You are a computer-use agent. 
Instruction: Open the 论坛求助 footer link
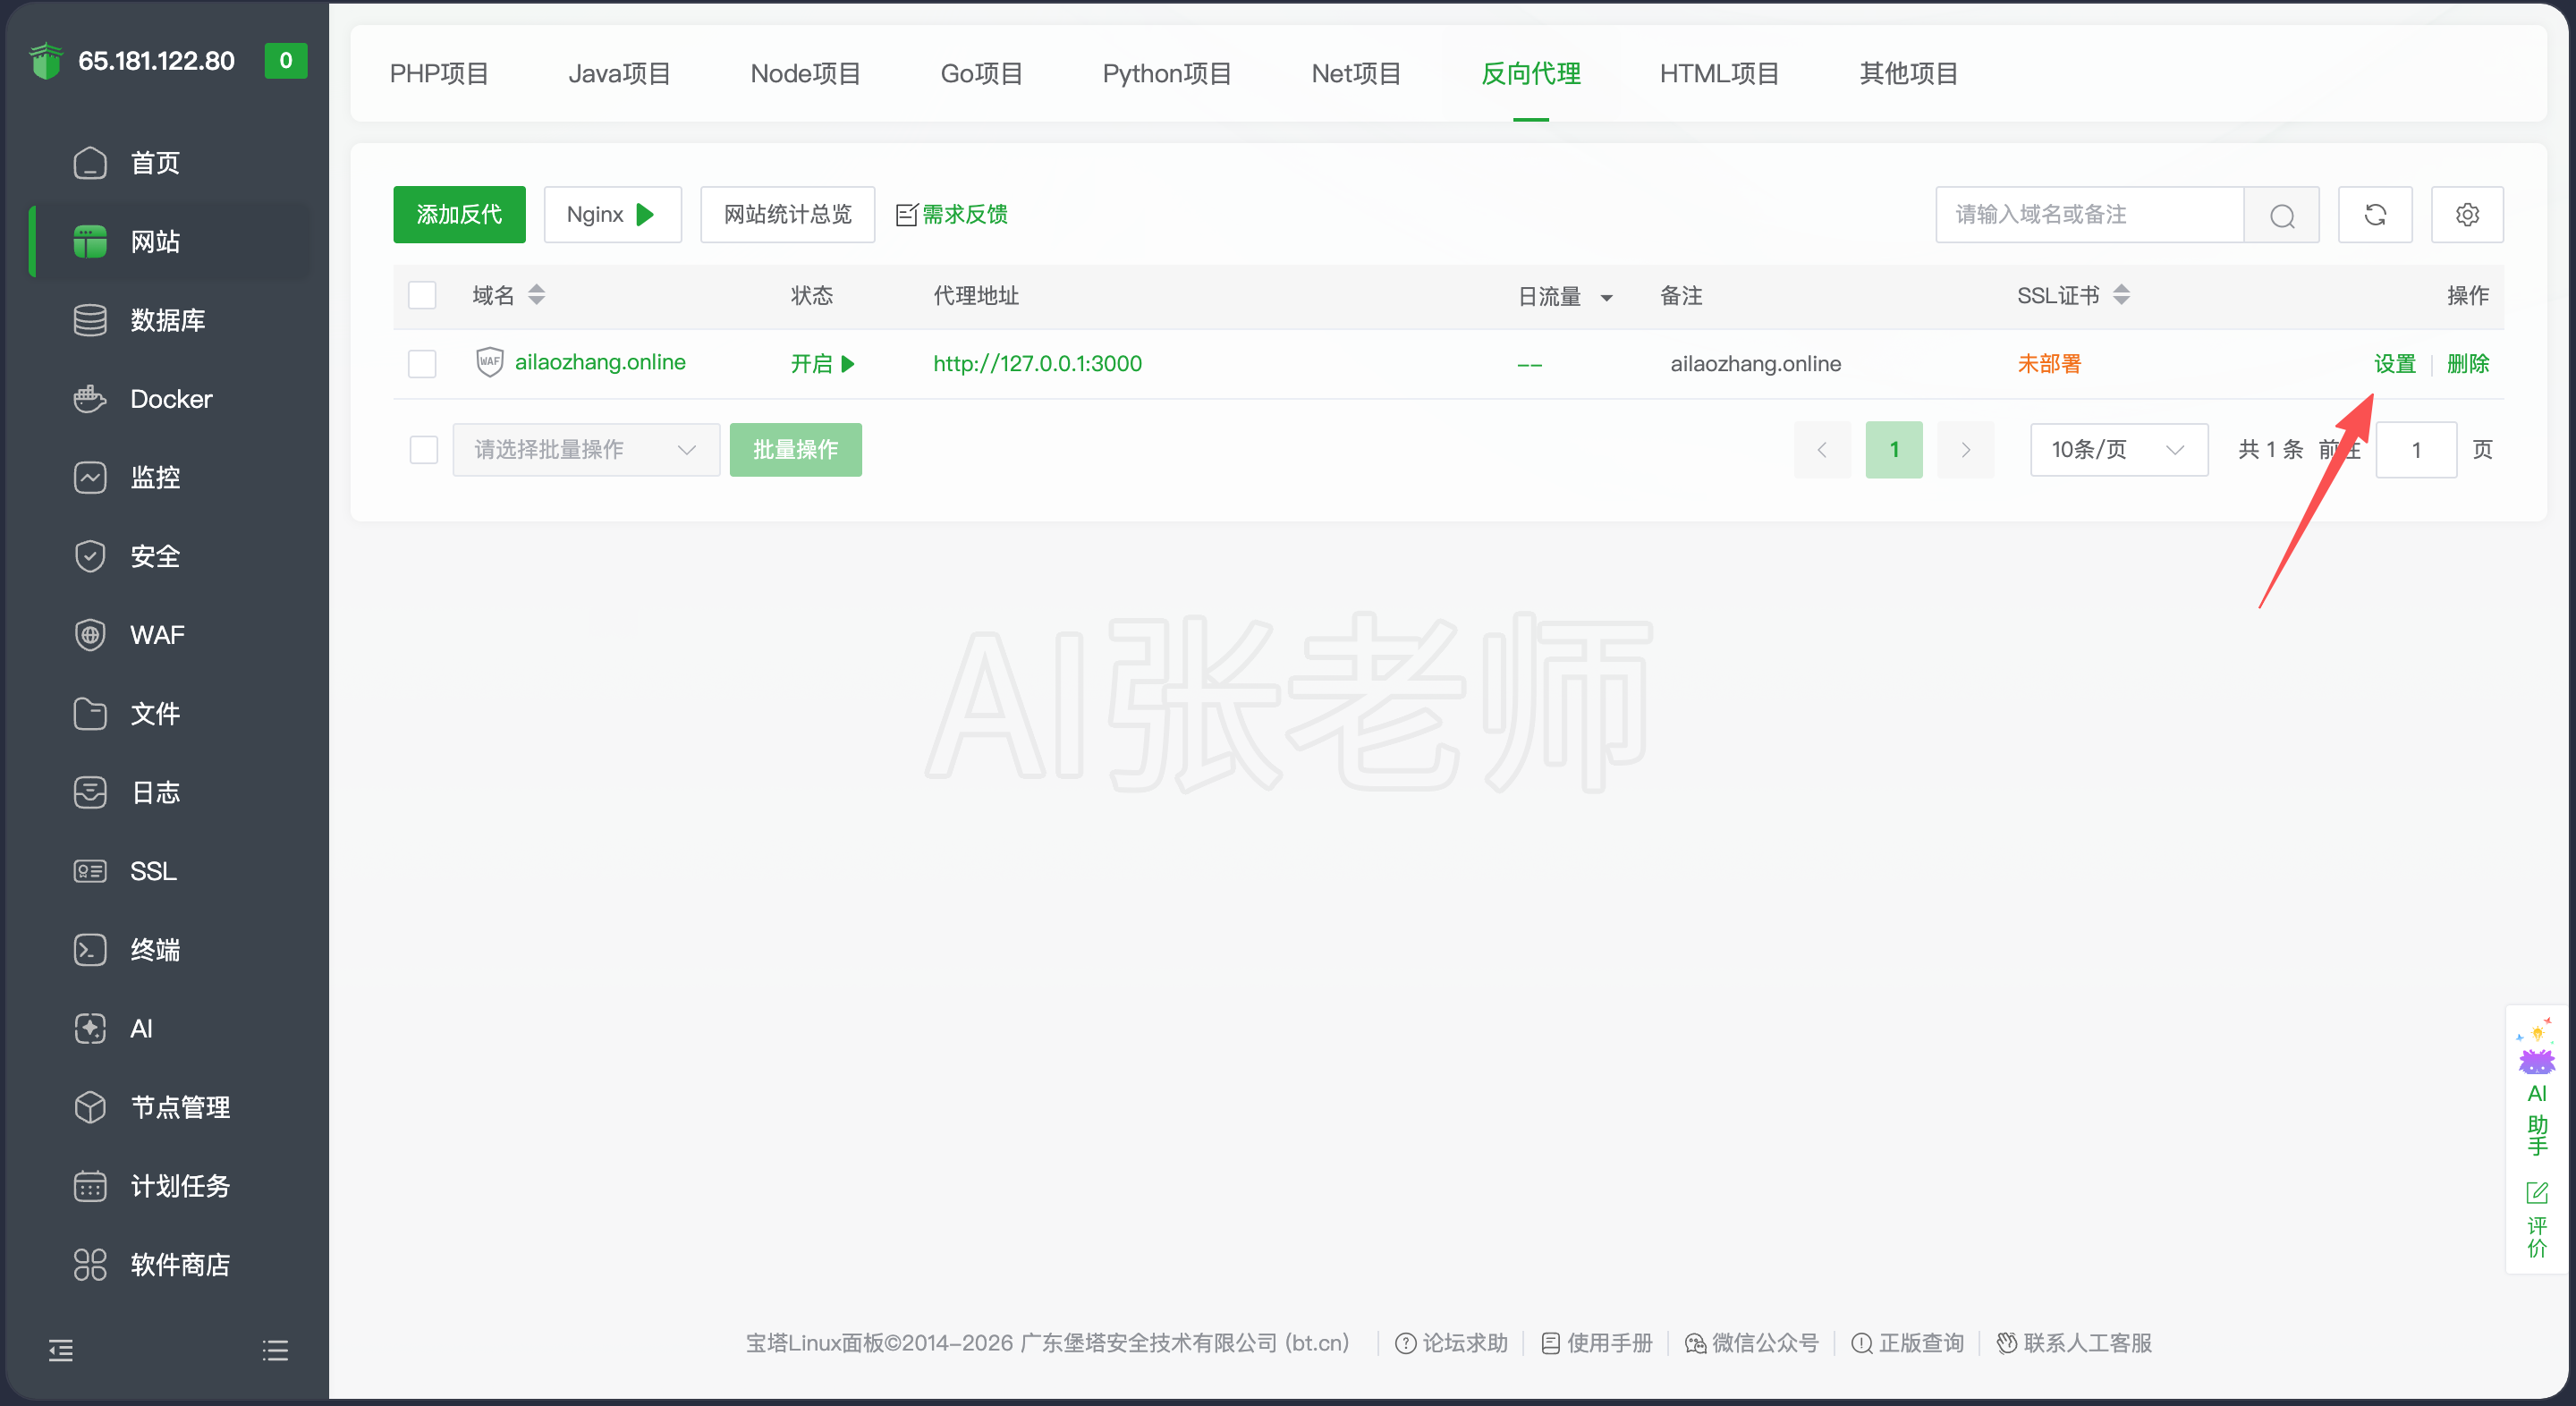[x=1451, y=1343]
